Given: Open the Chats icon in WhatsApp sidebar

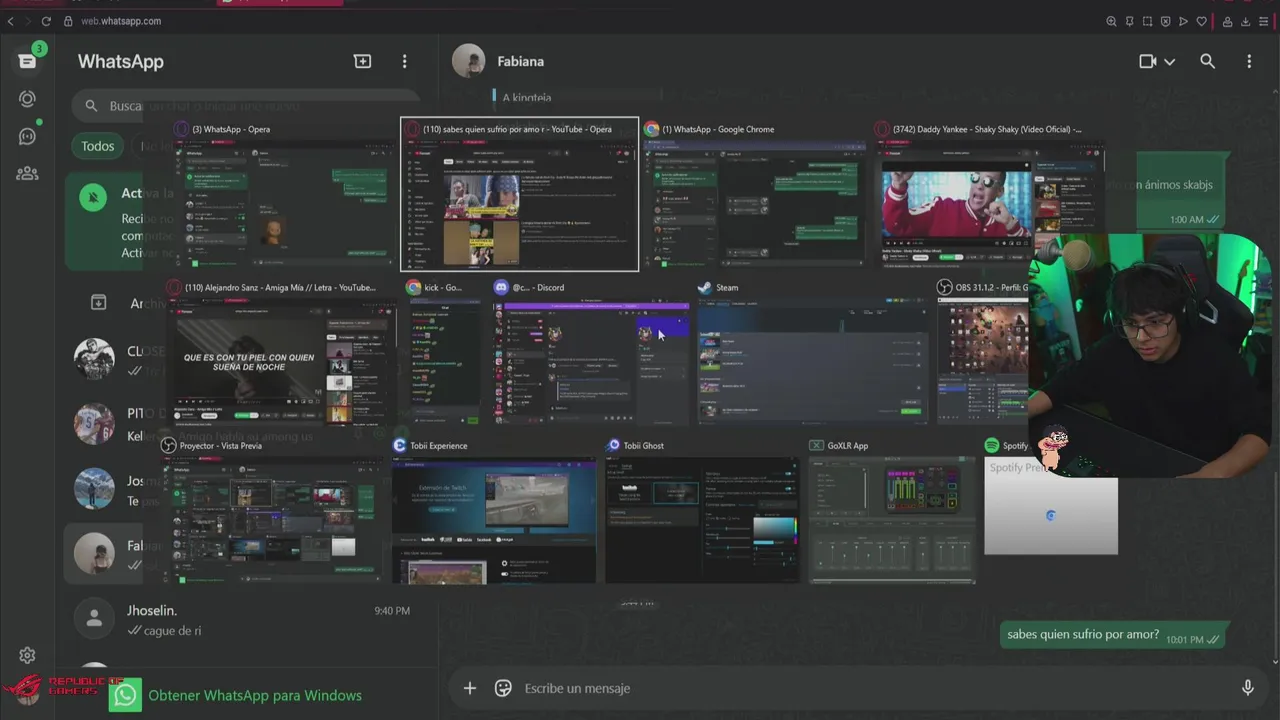Looking at the screenshot, I should coord(27,61).
